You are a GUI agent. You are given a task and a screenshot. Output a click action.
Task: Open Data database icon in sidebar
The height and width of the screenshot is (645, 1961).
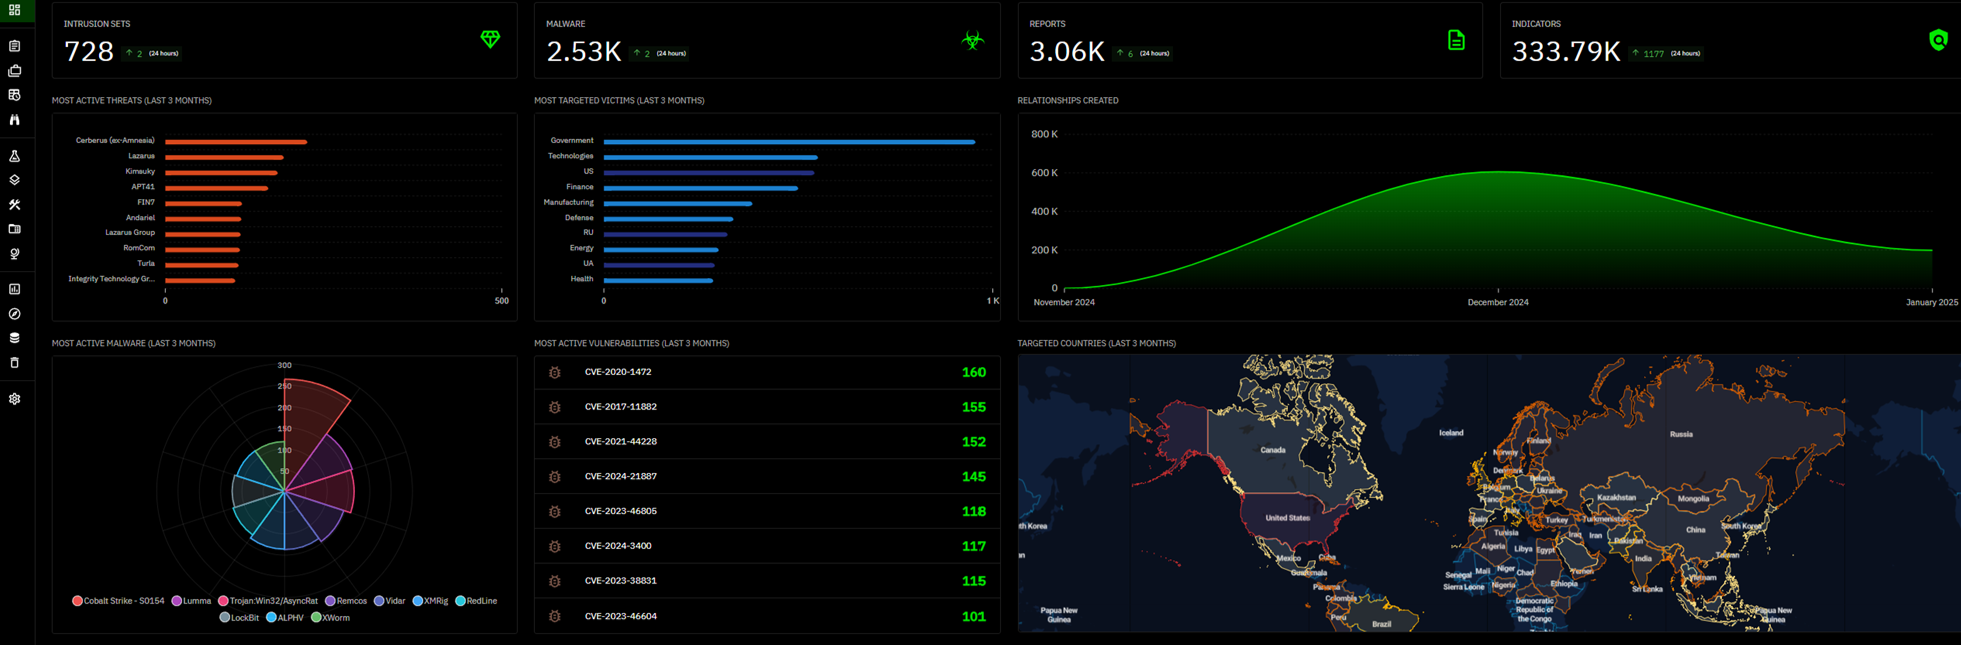pyautogui.click(x=15, y=338)
